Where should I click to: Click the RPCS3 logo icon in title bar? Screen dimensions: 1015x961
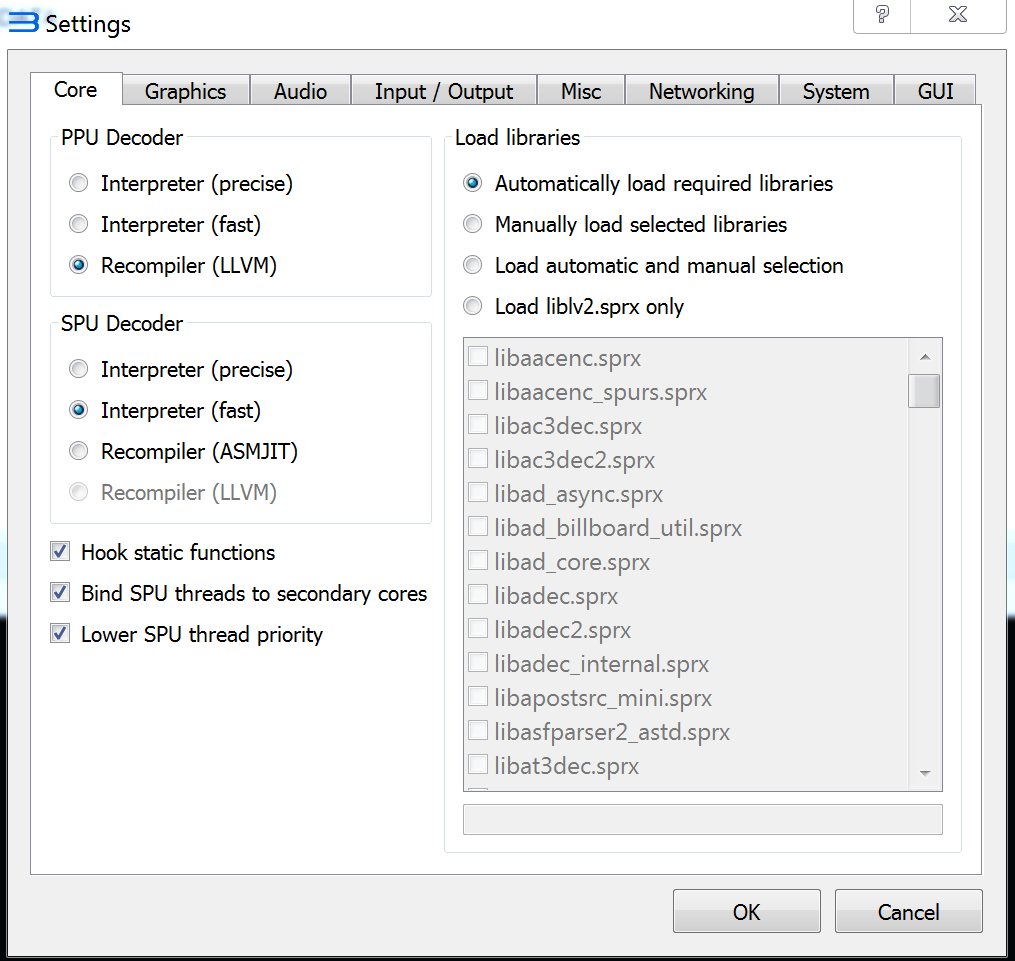click(23, 22)
